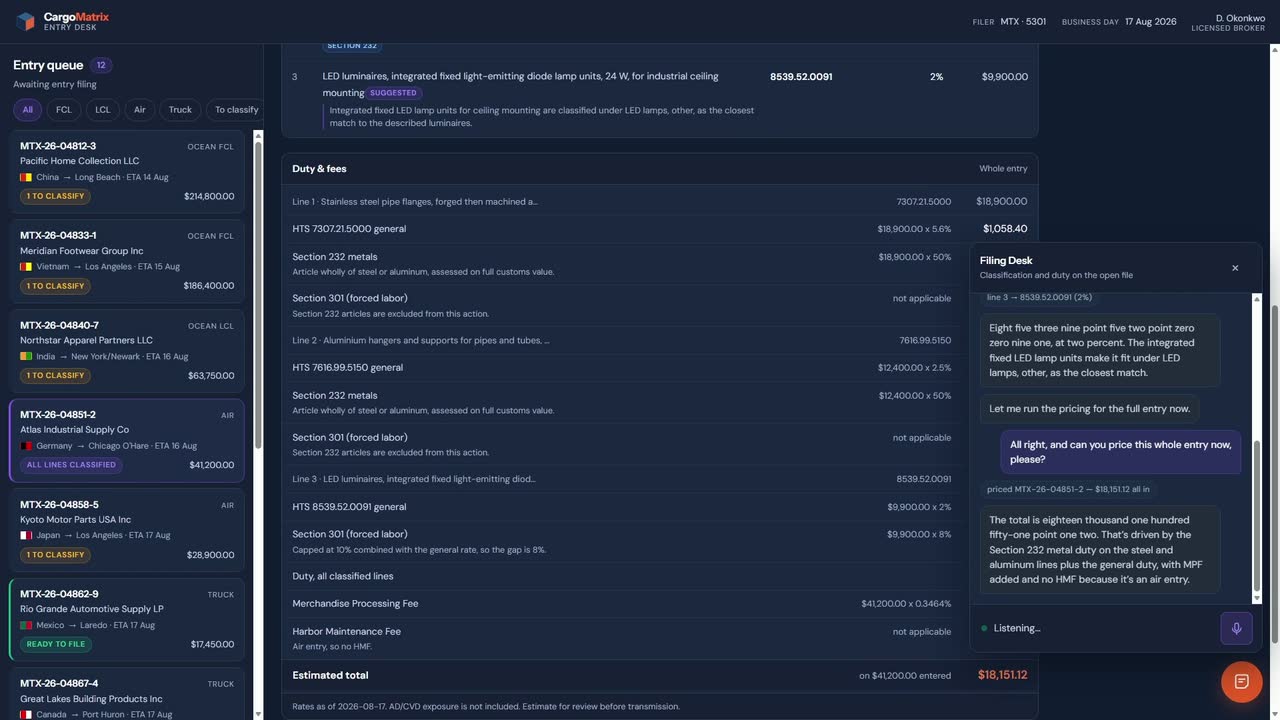Close the Filing Desk panel
1280x720 pixels.
(x=1235, y=268)
